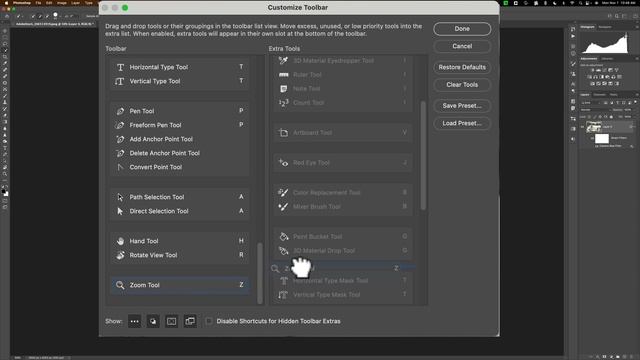Open the Photoshop application menu
The height and width of the screenshot is (360, 640).
tap(22, 3)
